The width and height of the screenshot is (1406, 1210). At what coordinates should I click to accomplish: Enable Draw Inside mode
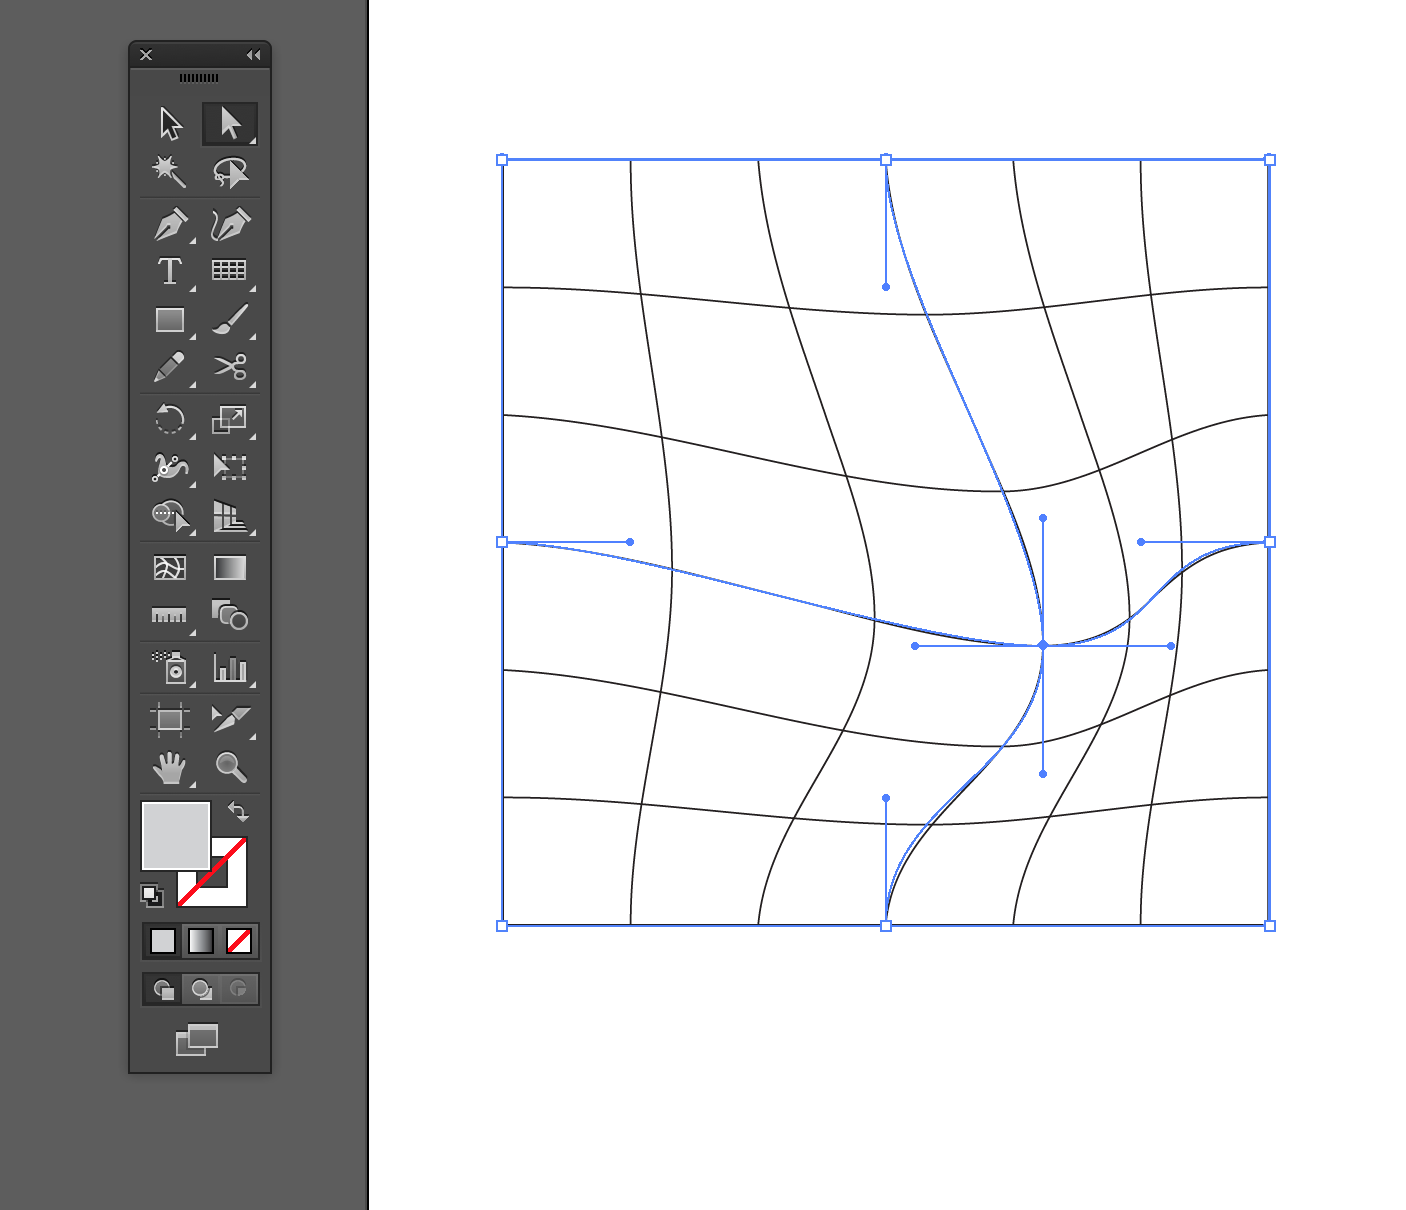[x=239, y=989]
